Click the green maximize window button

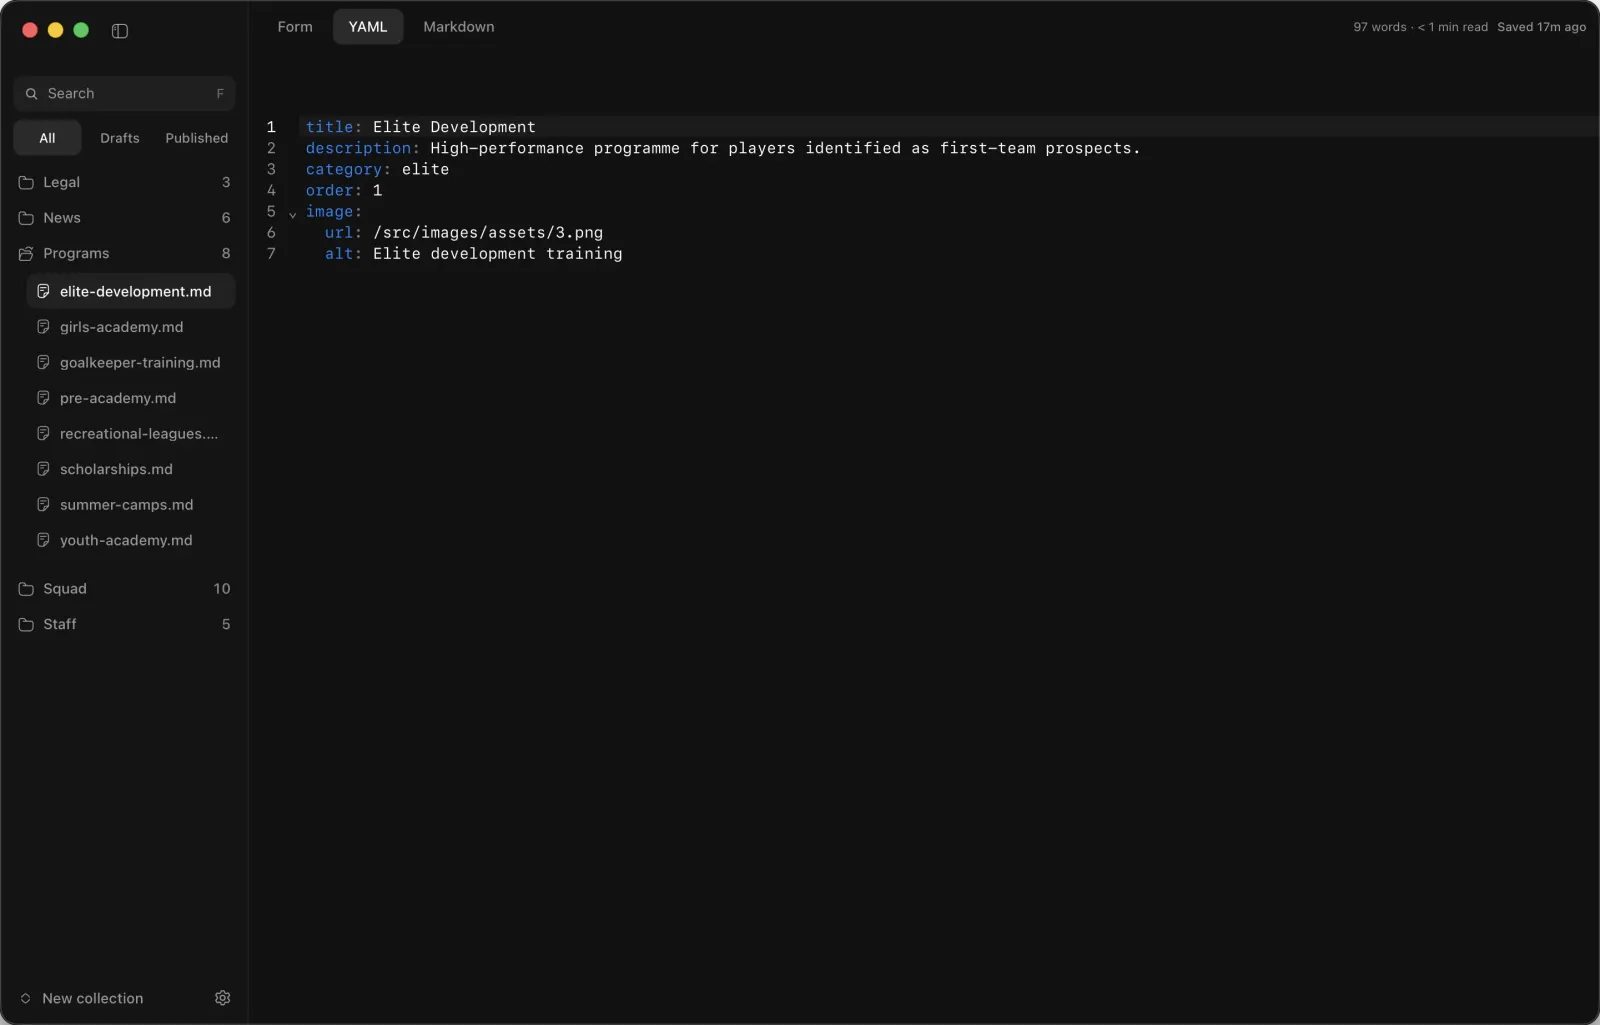click(82, 30)
